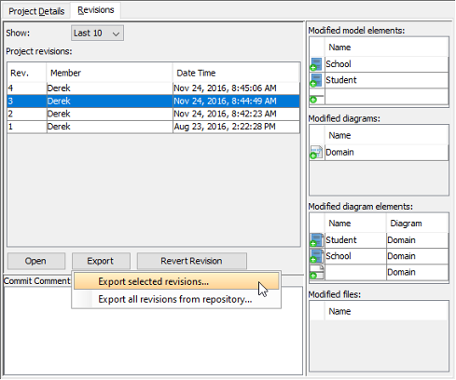Screen dimensions: 456x380
Task: Click School icon in modified diagram elements
Action: 316,256
